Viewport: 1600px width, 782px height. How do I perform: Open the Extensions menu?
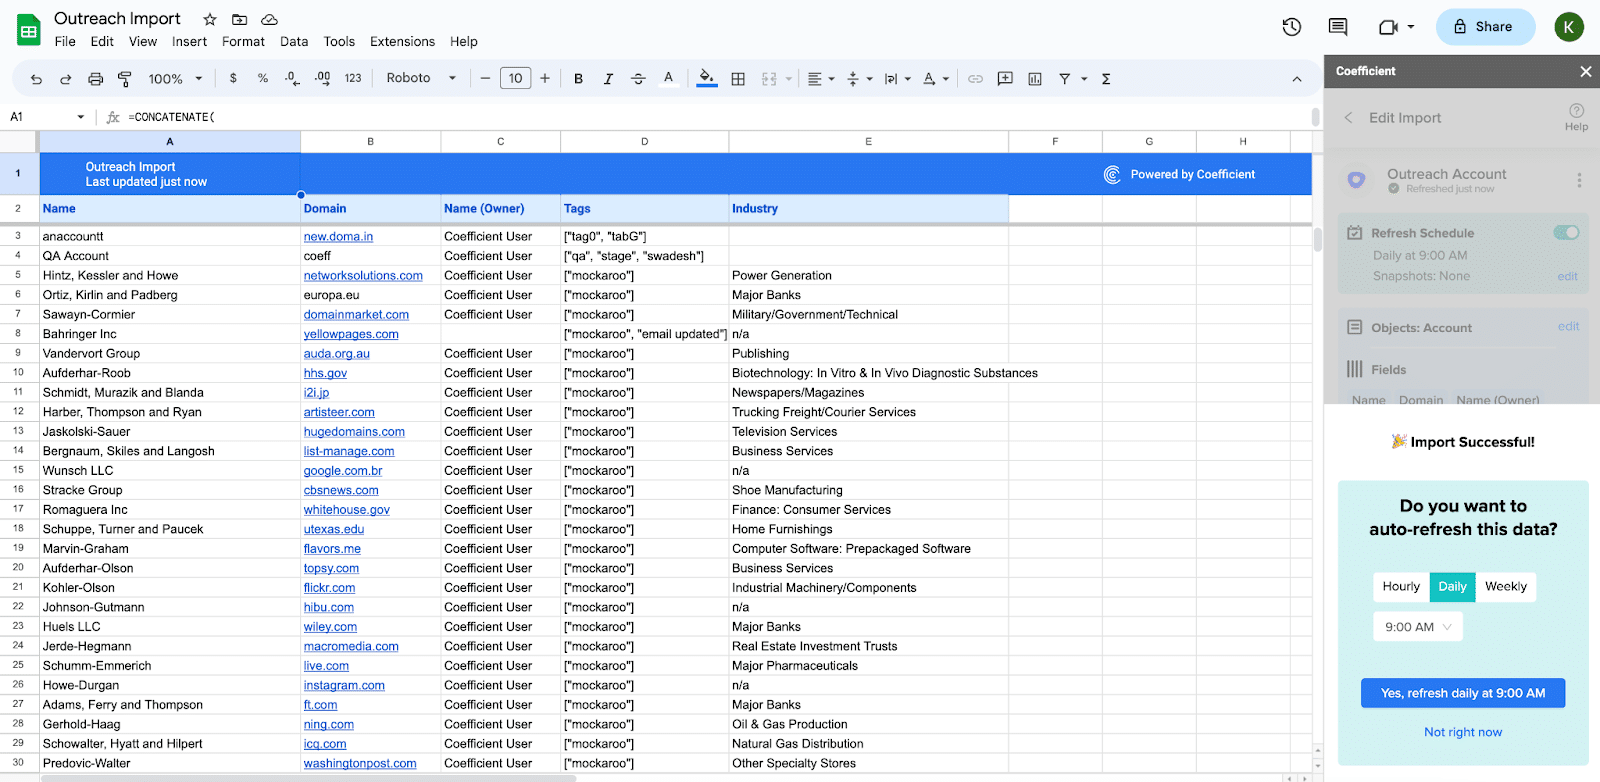coord(402,42)
